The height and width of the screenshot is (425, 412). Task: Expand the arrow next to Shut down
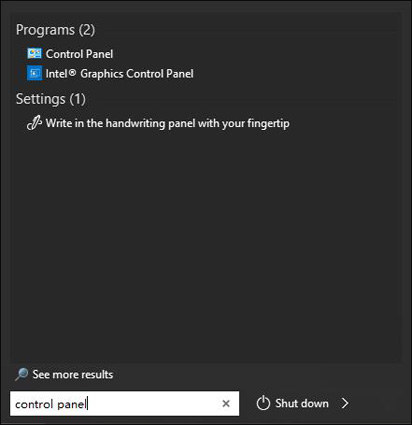point(345,403)
